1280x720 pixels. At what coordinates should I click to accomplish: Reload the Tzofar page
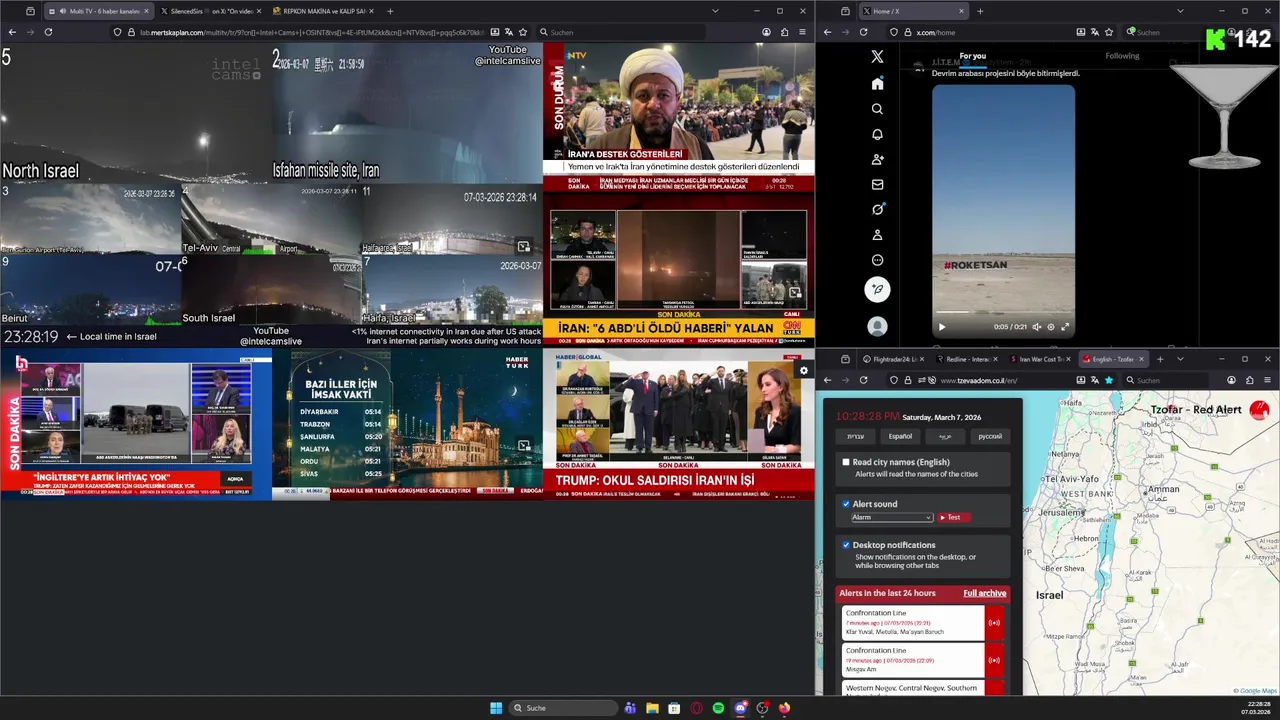(x=864, y=380)
